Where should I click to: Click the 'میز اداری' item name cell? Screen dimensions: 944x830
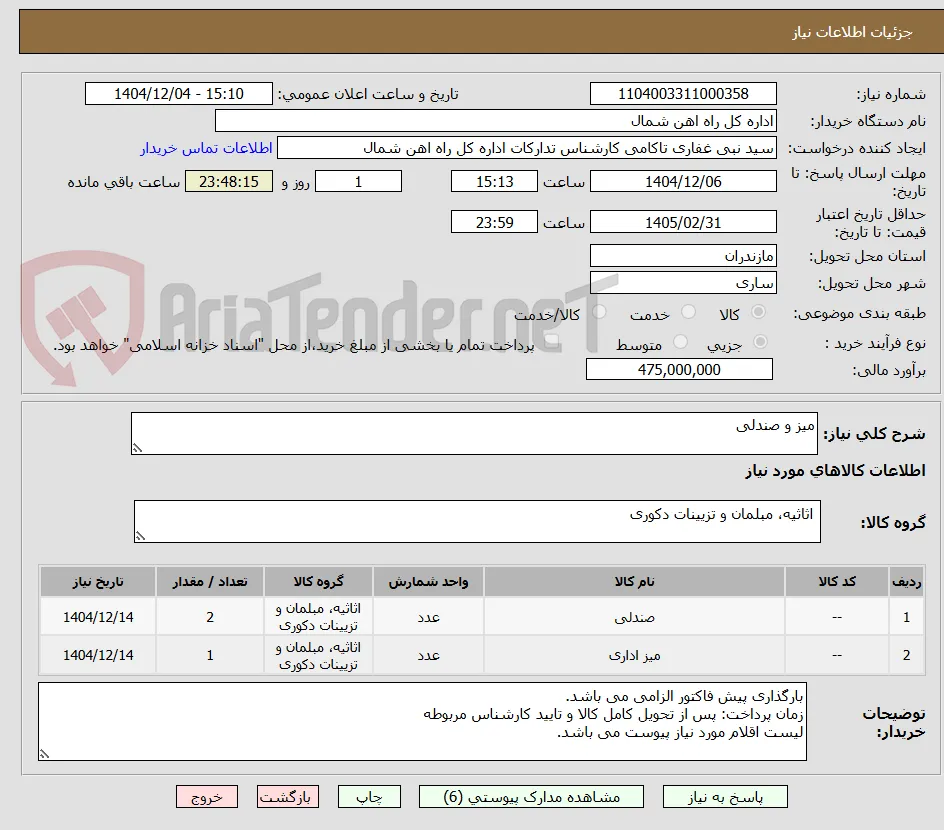pos(635,655)
